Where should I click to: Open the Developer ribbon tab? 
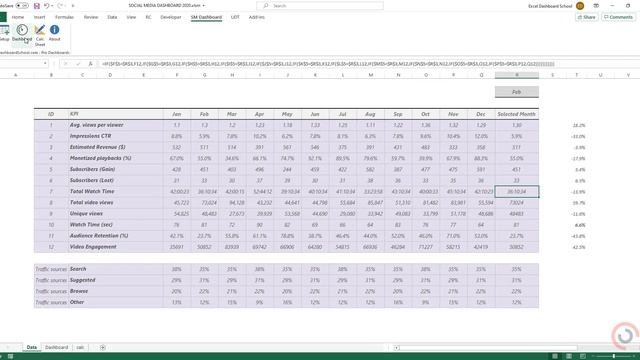pos(171,17)
